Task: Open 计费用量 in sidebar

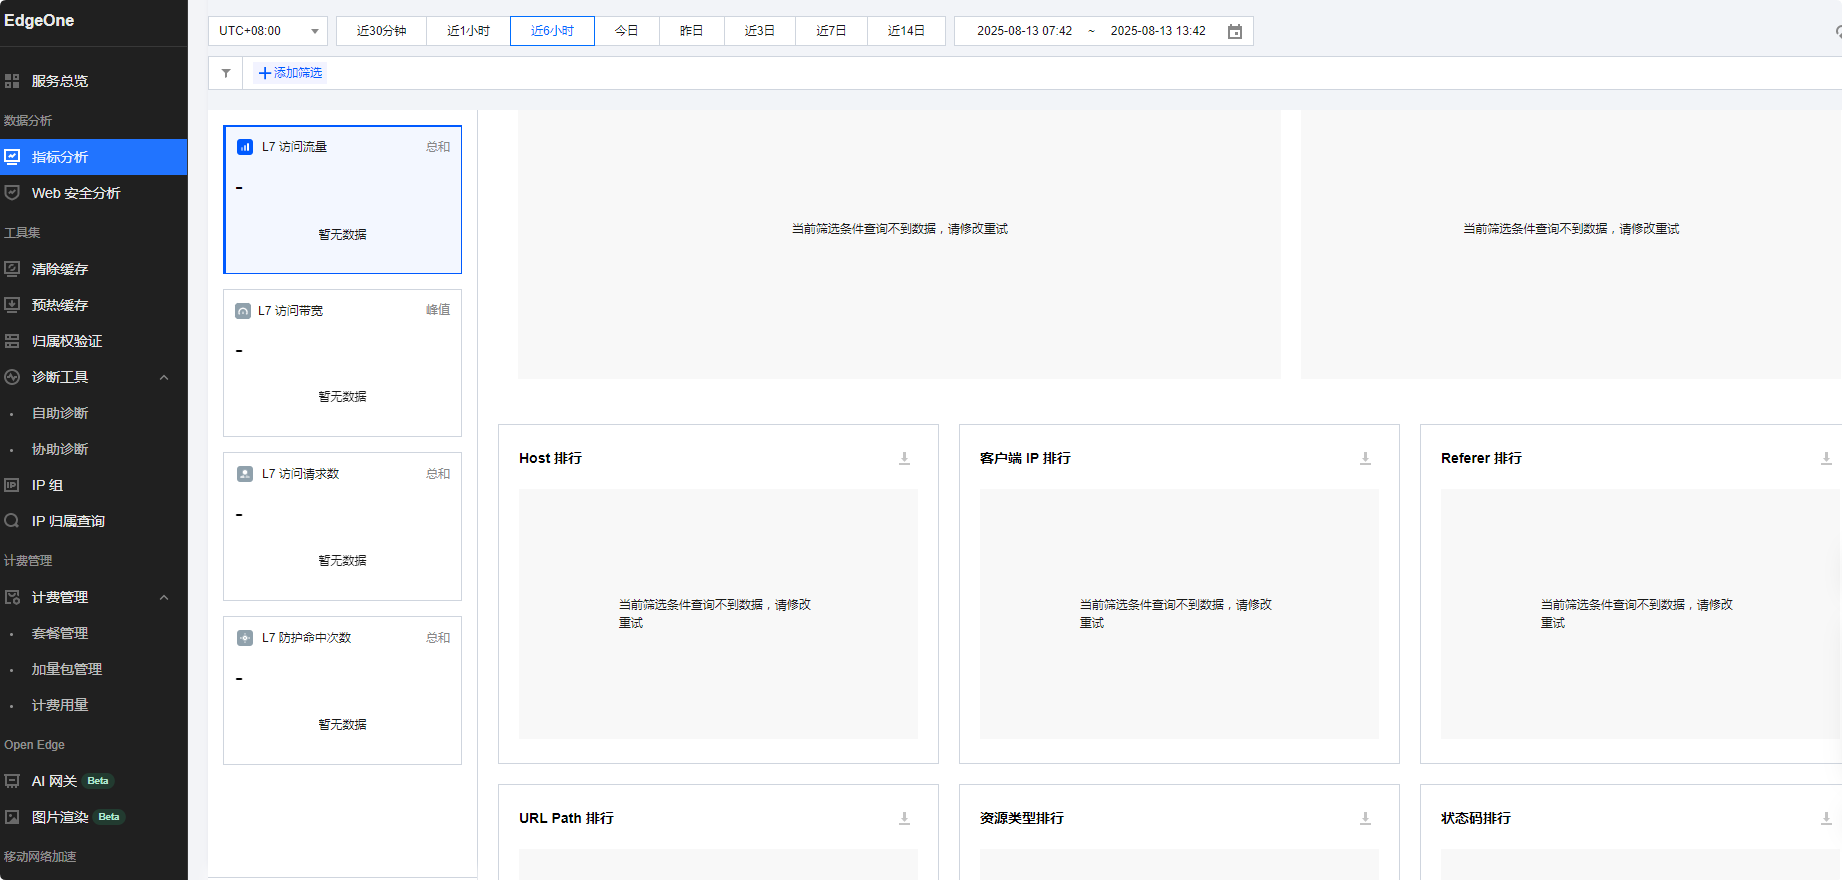Action: point(60,705)
